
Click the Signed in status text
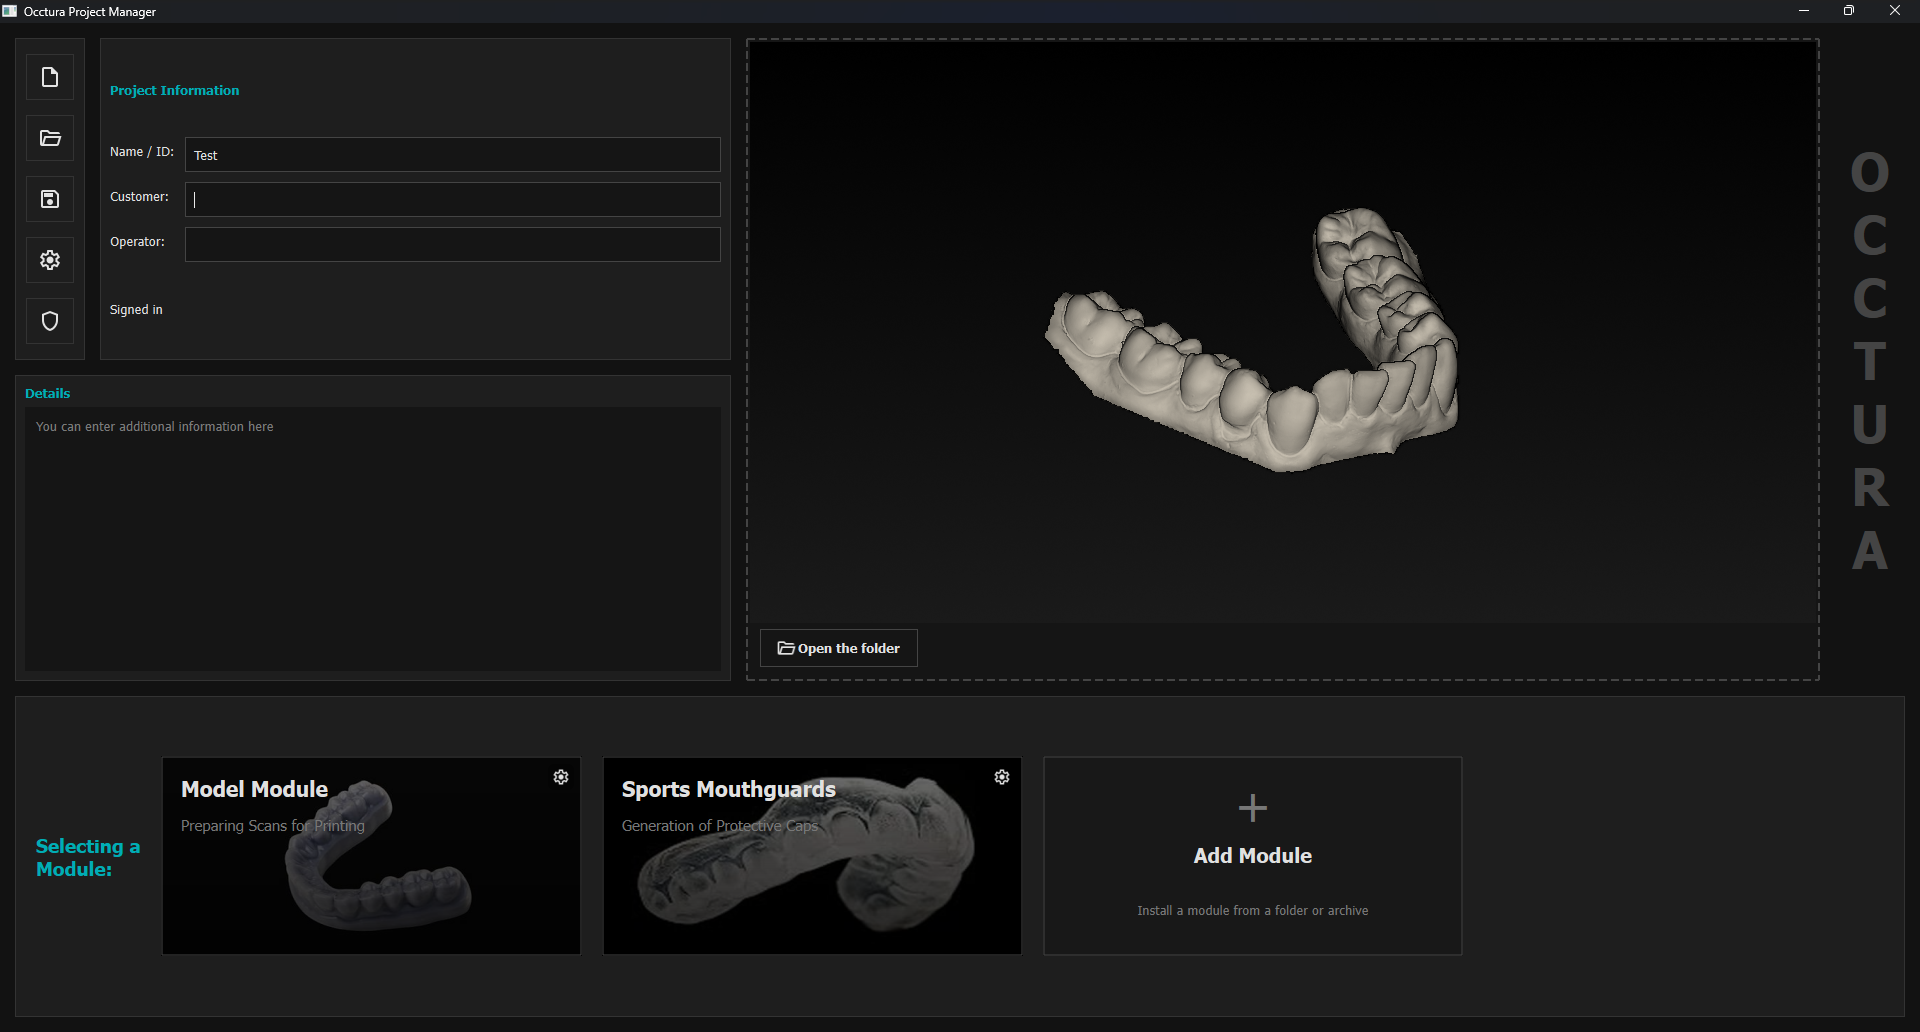tap(136, 310)
